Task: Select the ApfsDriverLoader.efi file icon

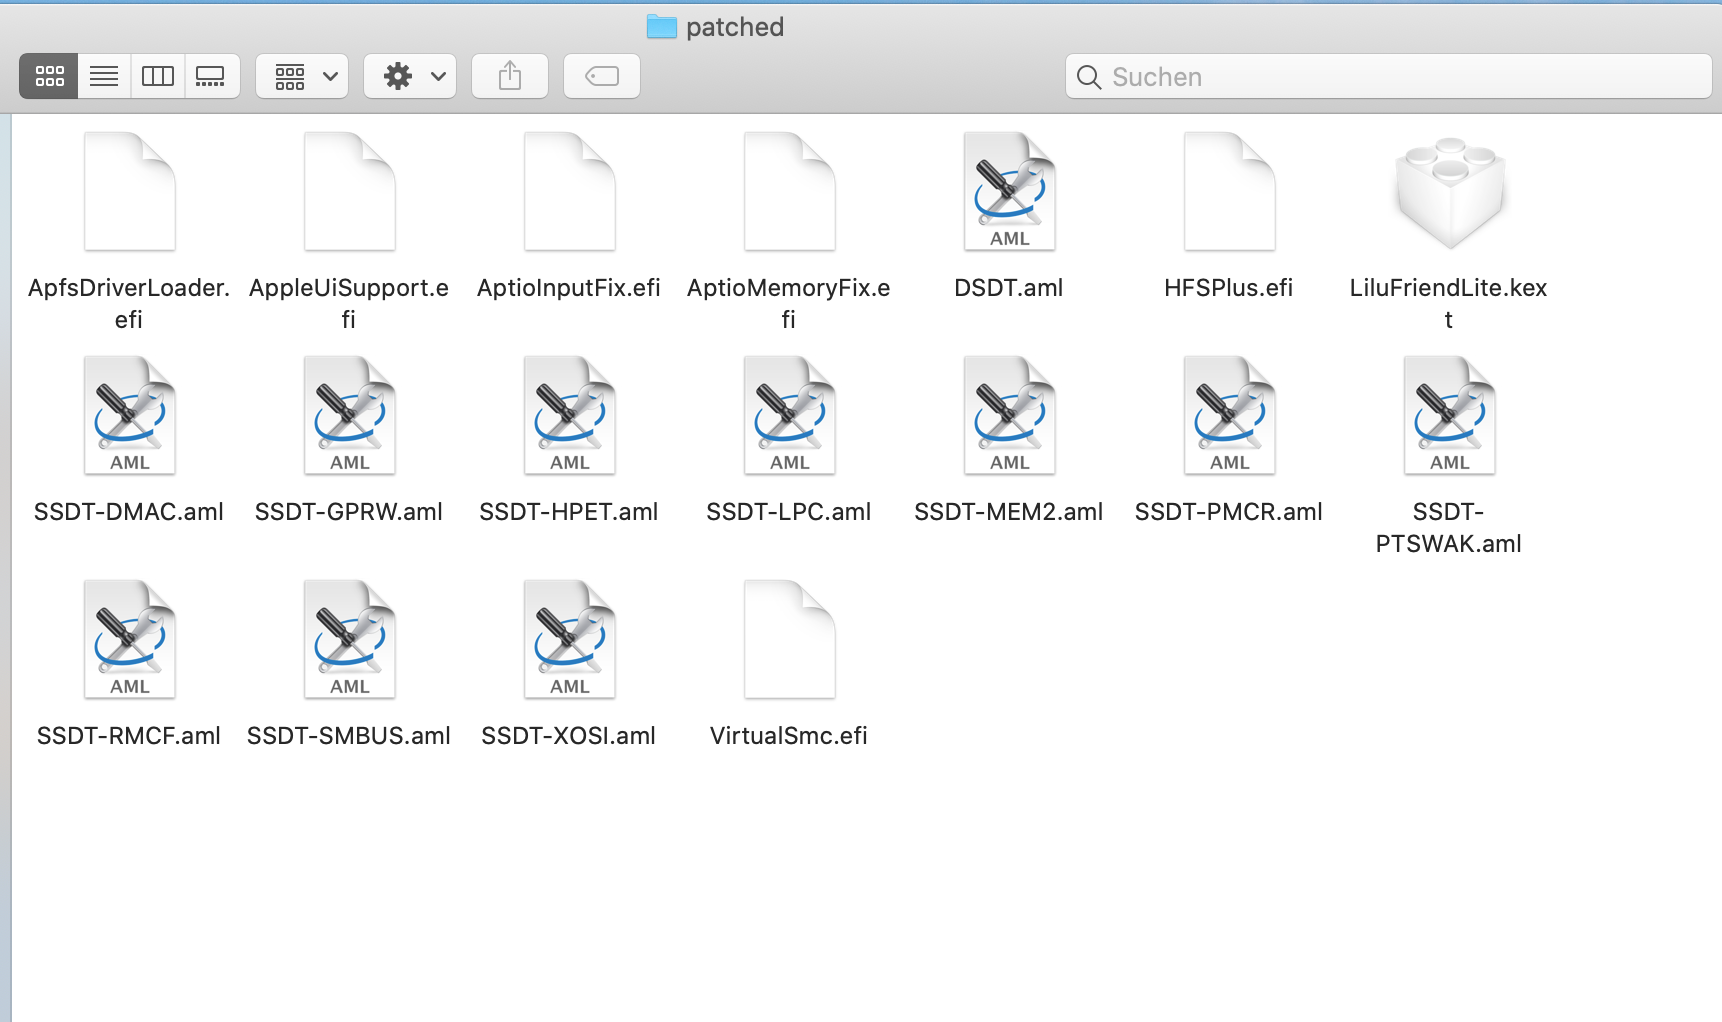Action: pyautogui.click(x=130, y=191)
